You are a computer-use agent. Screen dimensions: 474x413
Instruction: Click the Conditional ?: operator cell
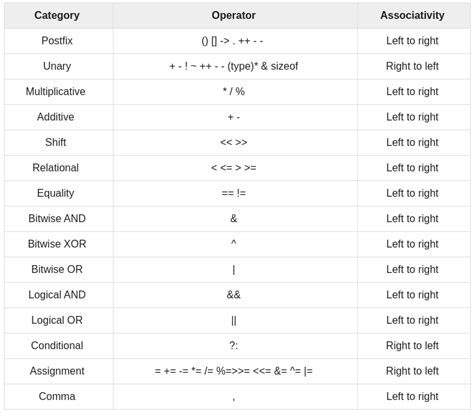click(x=234, y=346)
